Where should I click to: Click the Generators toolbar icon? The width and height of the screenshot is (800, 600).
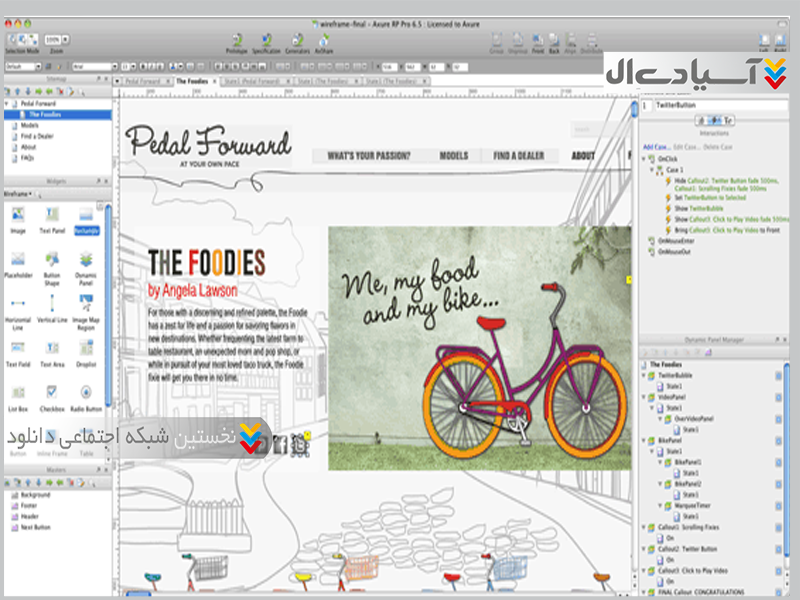tap(297, 42)
